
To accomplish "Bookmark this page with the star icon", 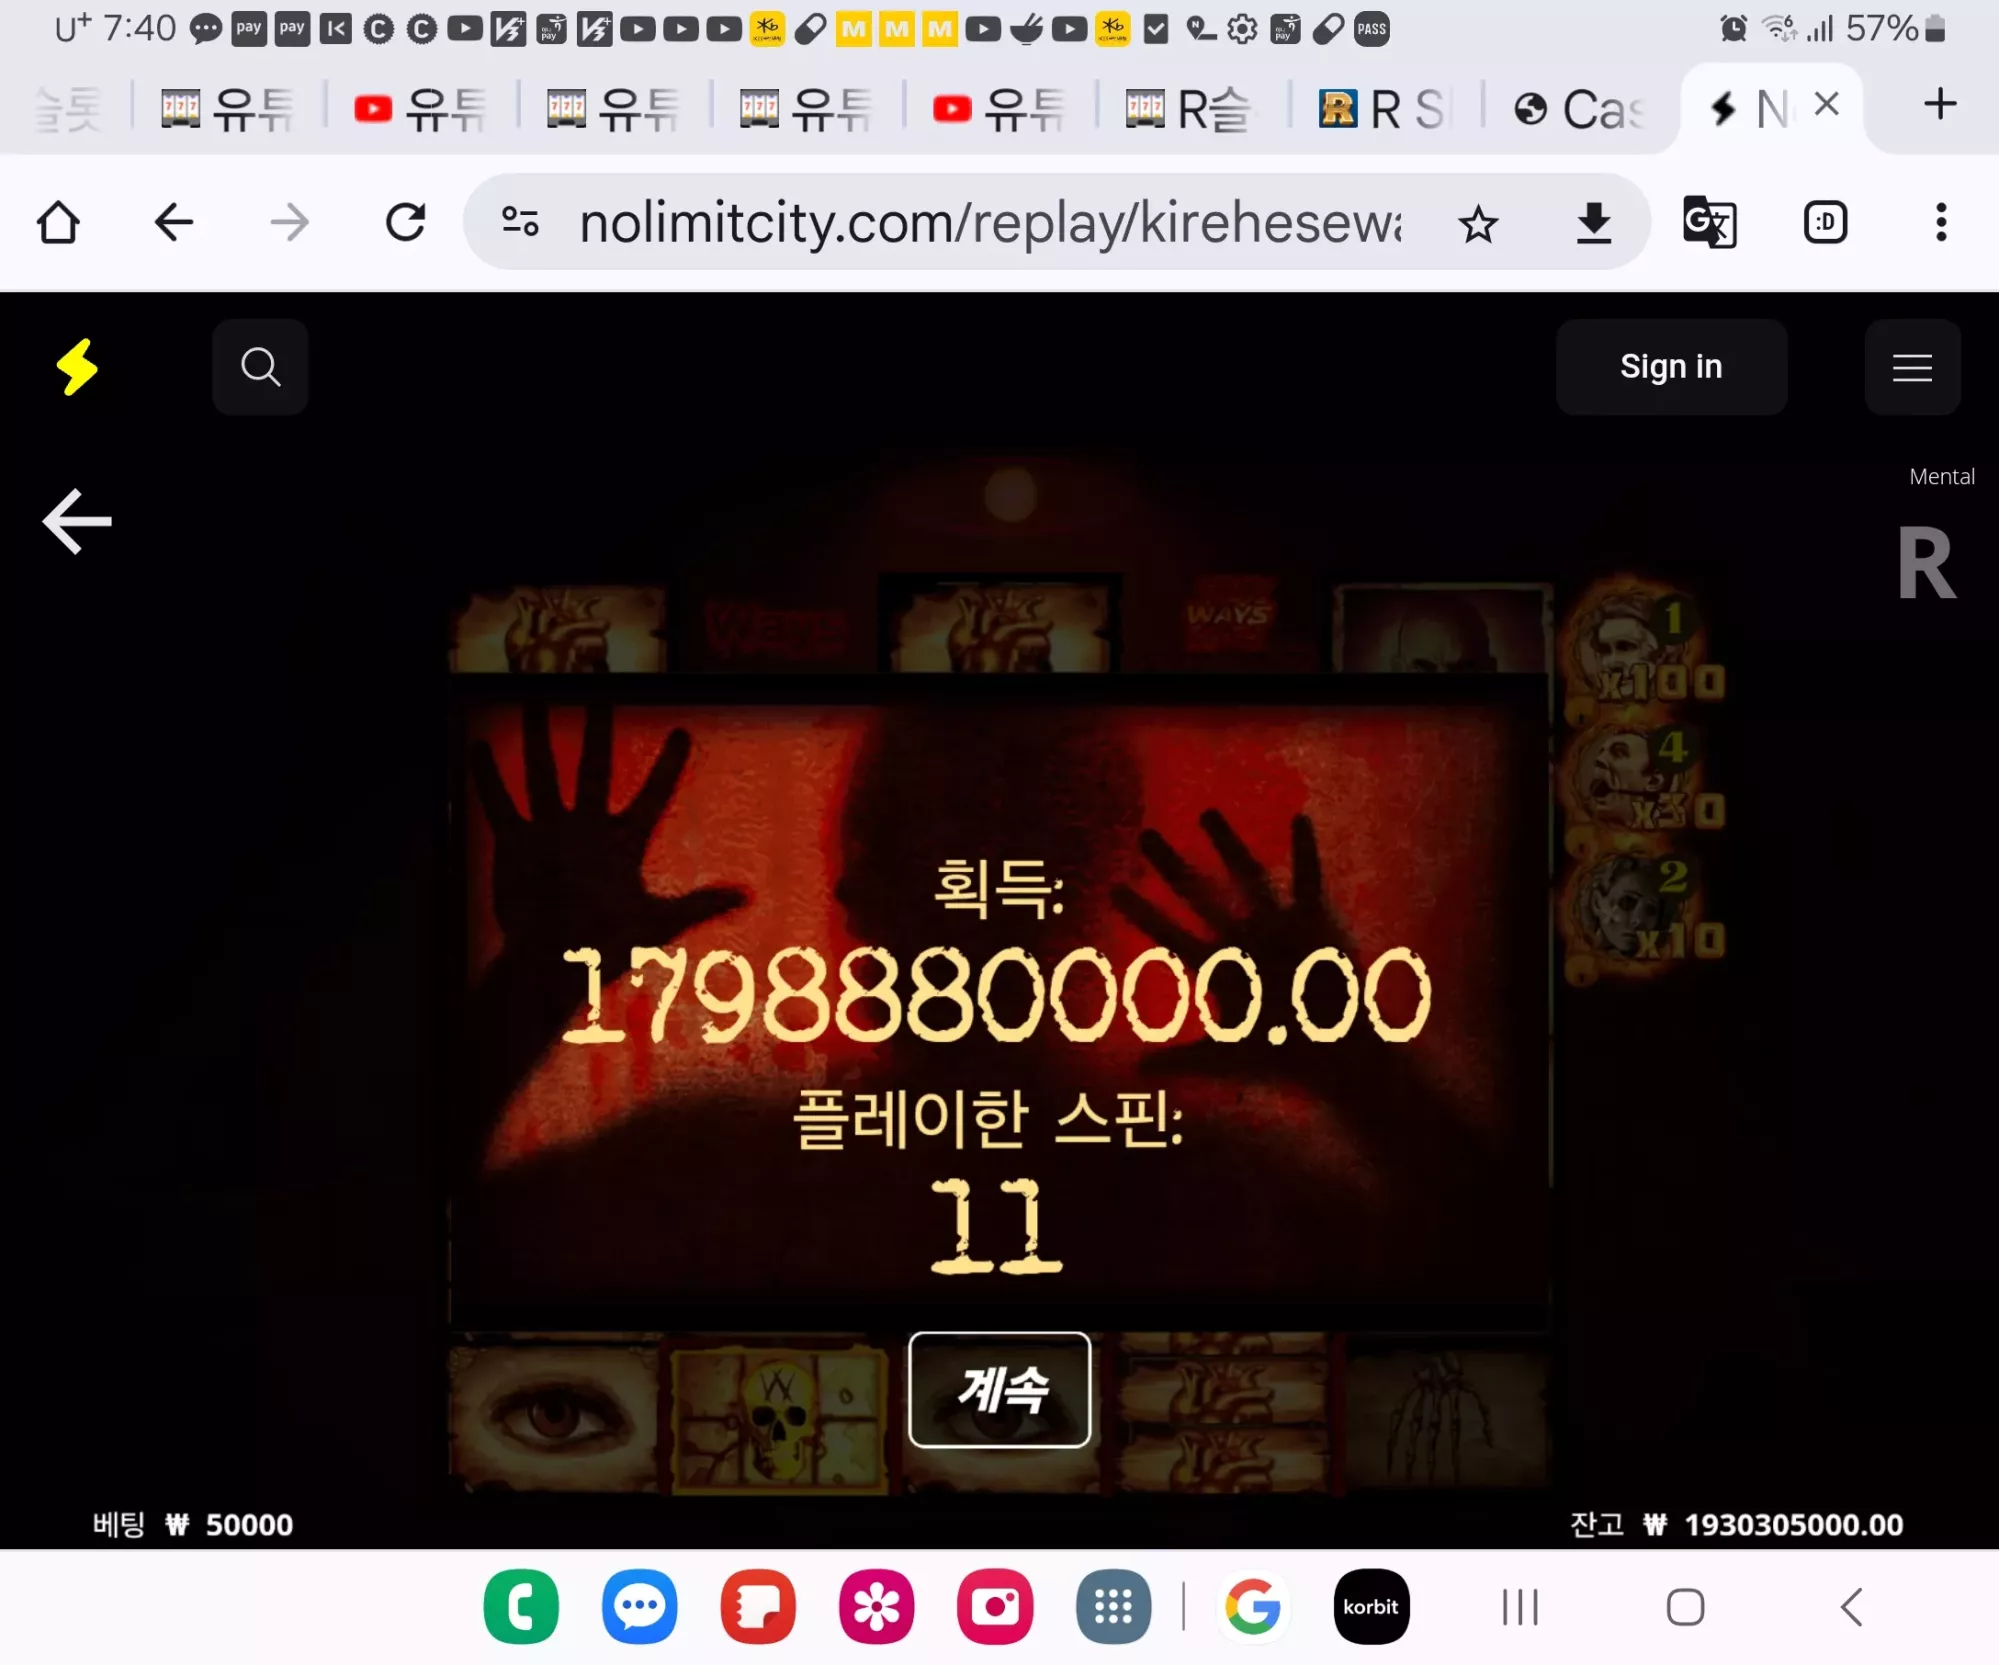I will (x=1478, y=224).
